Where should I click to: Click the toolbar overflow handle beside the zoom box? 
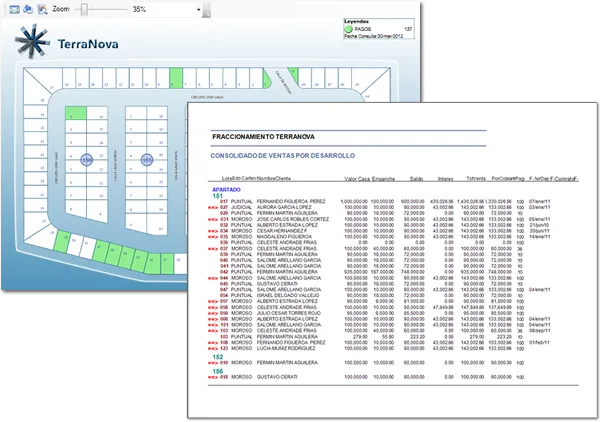pyautogui.click(x=206, y=10)
